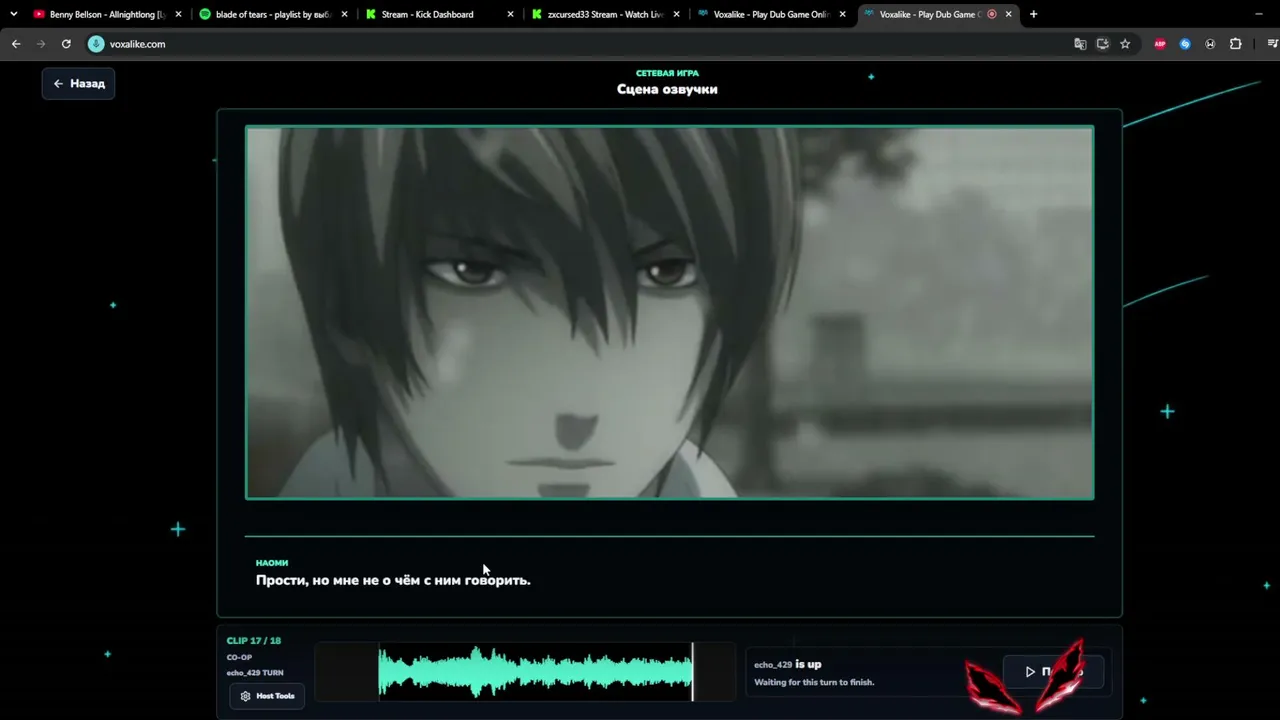1280x720 pixels.
Task: Click Waiting for this turn to finish text
Action: coord(814,682)
